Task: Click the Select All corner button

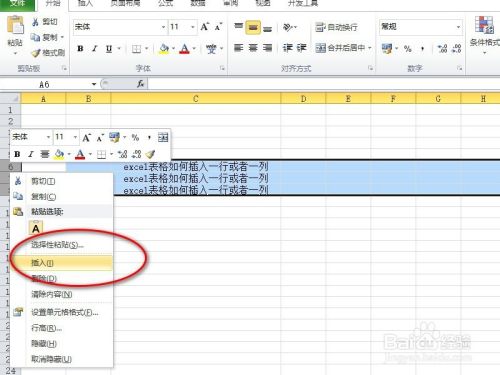Action: pos(10,98)
